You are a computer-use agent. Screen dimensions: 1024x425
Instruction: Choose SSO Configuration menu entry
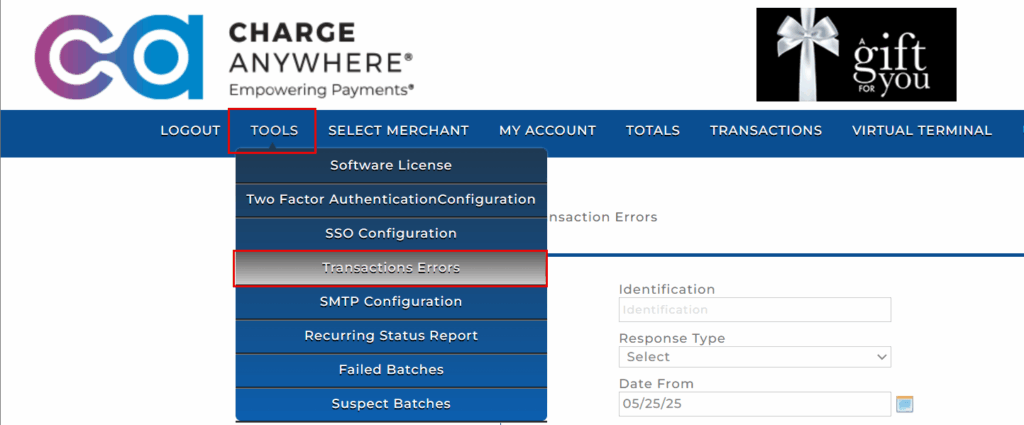click(391, 233)
